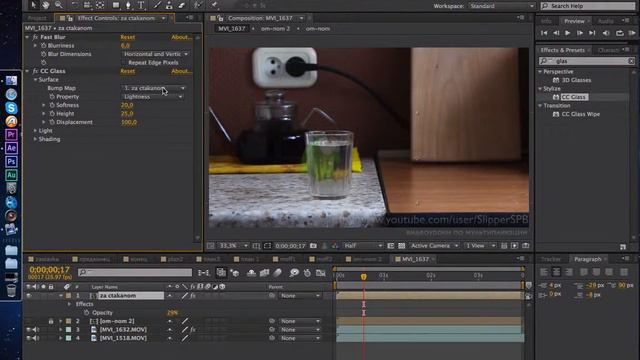Click the Graph Editor timeline icon
This screenshot has height=360, width=640.
click(321, 273)
